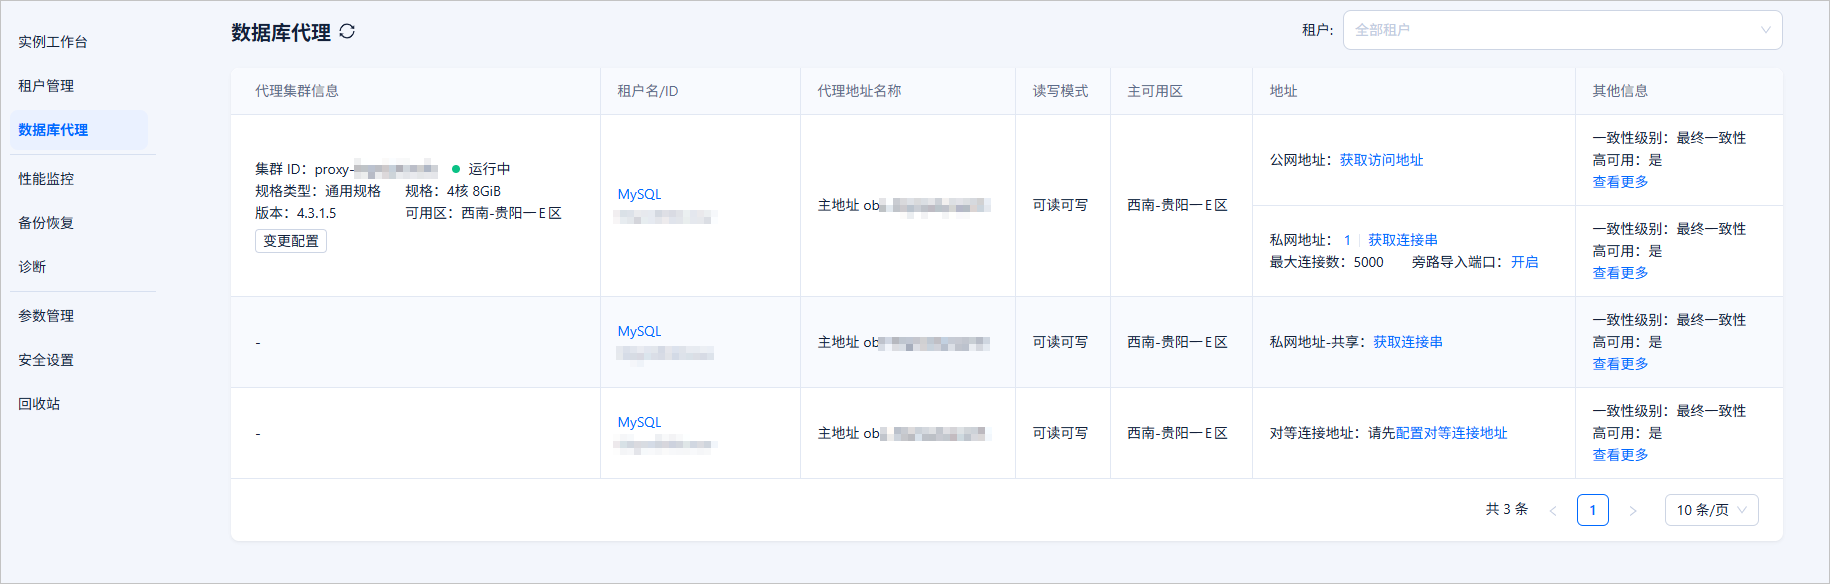Open the 全部租户 tenant dropdown
The image size is (1830, 584).
click(x=1562, y=30)
